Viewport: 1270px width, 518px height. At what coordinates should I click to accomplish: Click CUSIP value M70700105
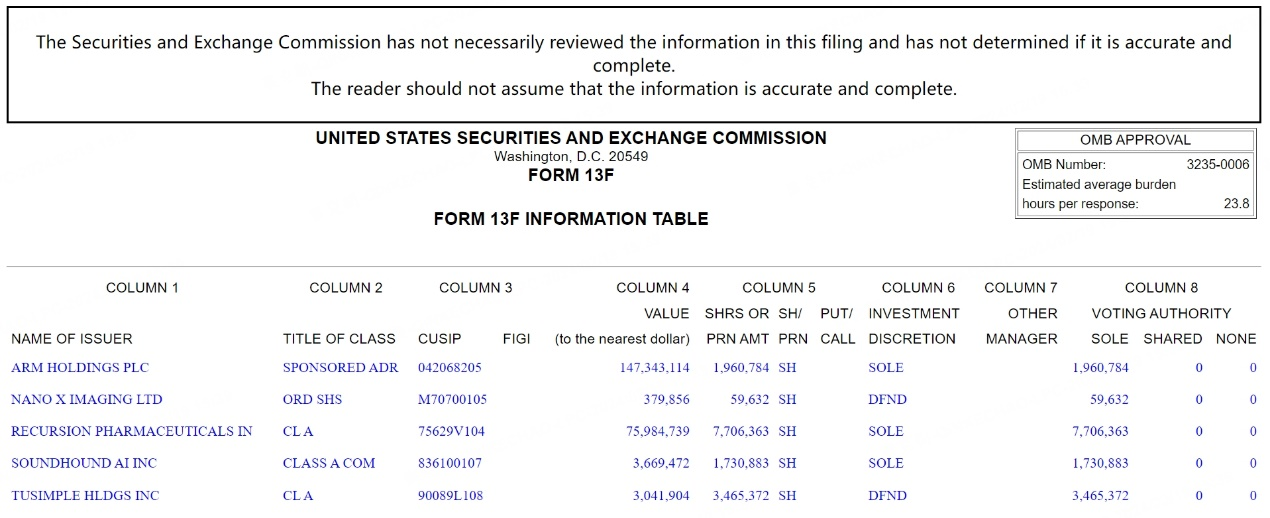pyautogui.click(x=452, y=399)
